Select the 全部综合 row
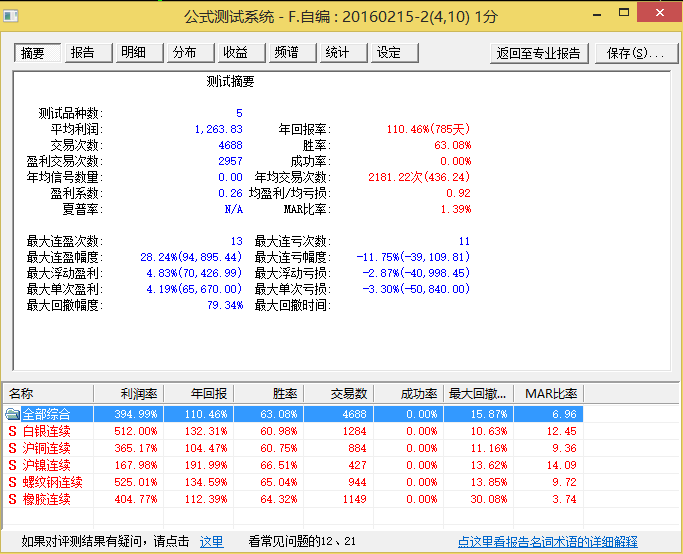The width and height of the screenshot is (683, 554). pyautogui.click(x=294, y=414)
